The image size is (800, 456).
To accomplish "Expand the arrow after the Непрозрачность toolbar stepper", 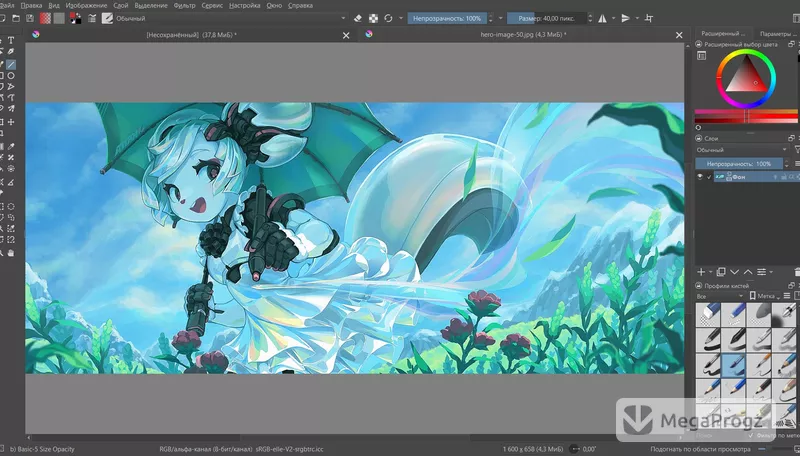I will pos(501,18).
